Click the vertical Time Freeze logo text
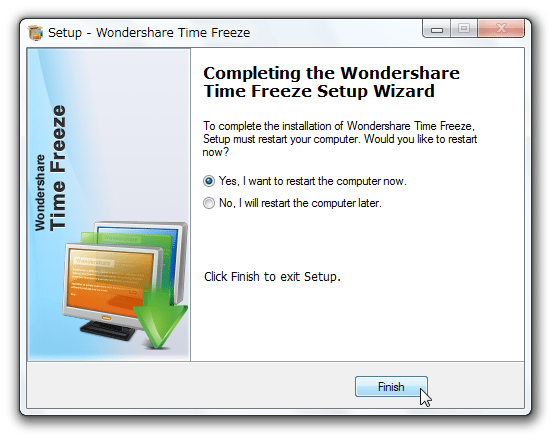 58,168
